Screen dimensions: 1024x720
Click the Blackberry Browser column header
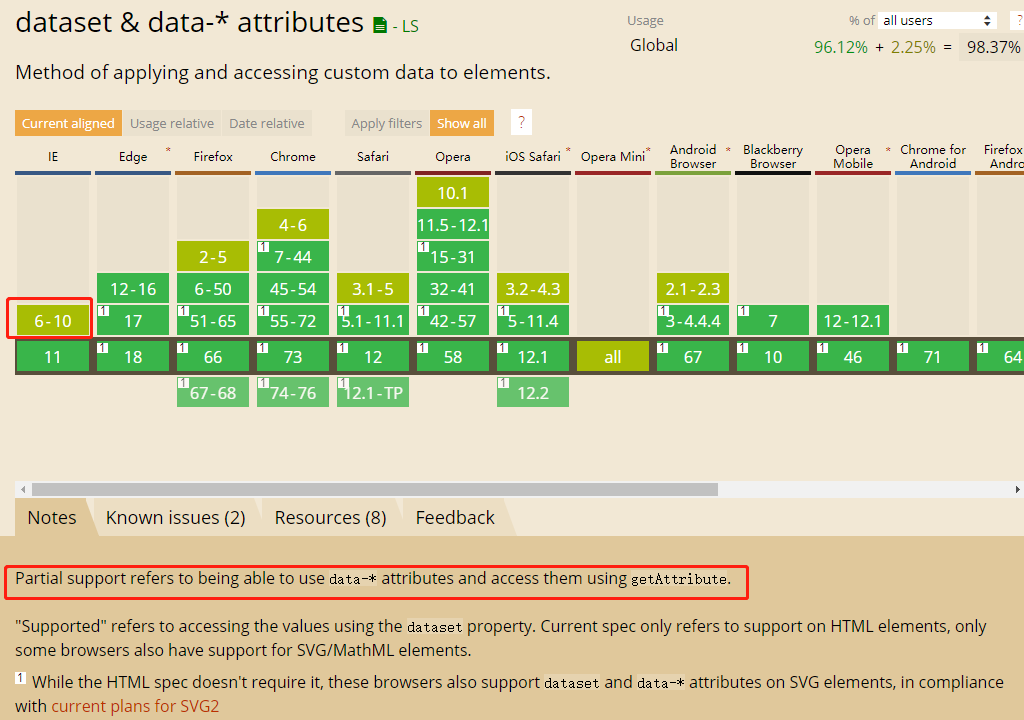pyautogui.click(x=773, y=157)
